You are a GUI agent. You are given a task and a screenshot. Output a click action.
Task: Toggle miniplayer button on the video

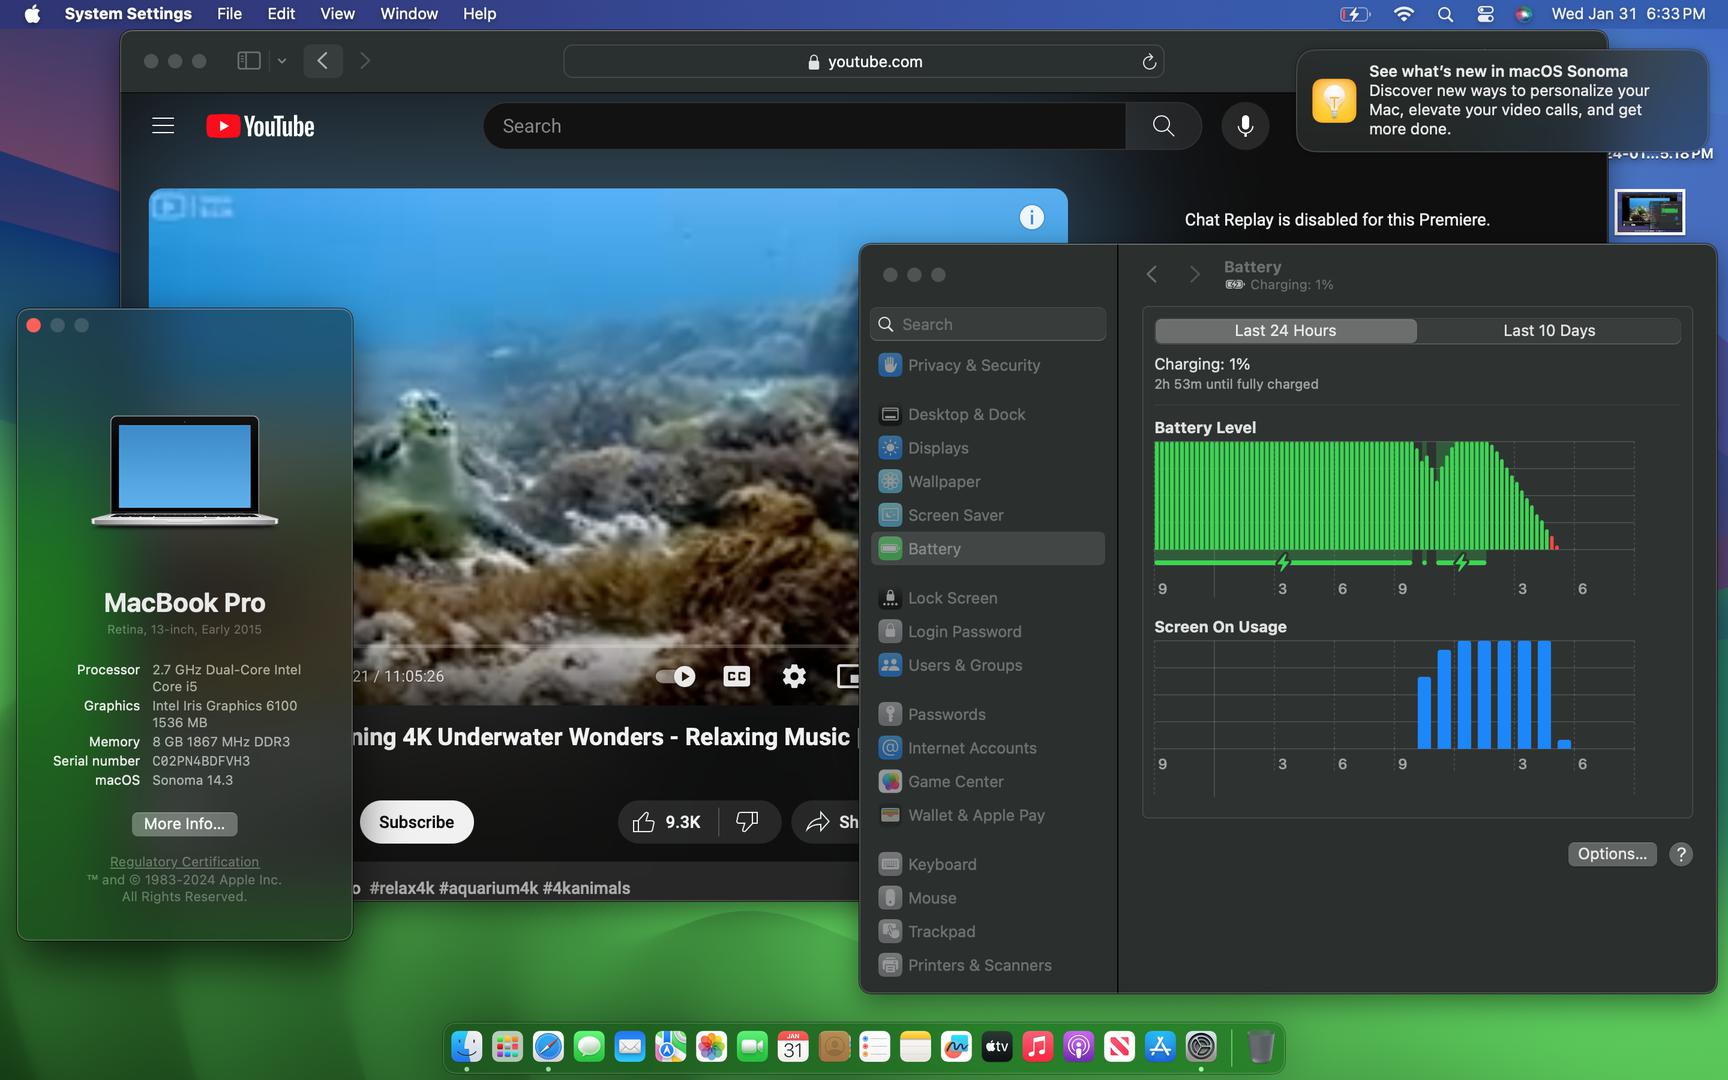[x=848, y=676]
